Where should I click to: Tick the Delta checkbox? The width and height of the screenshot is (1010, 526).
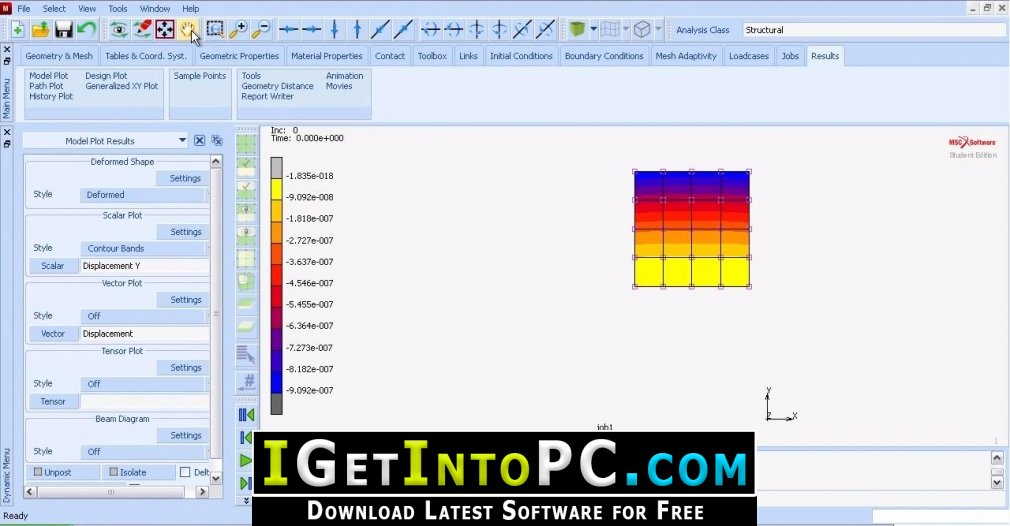tap(185, 472)
